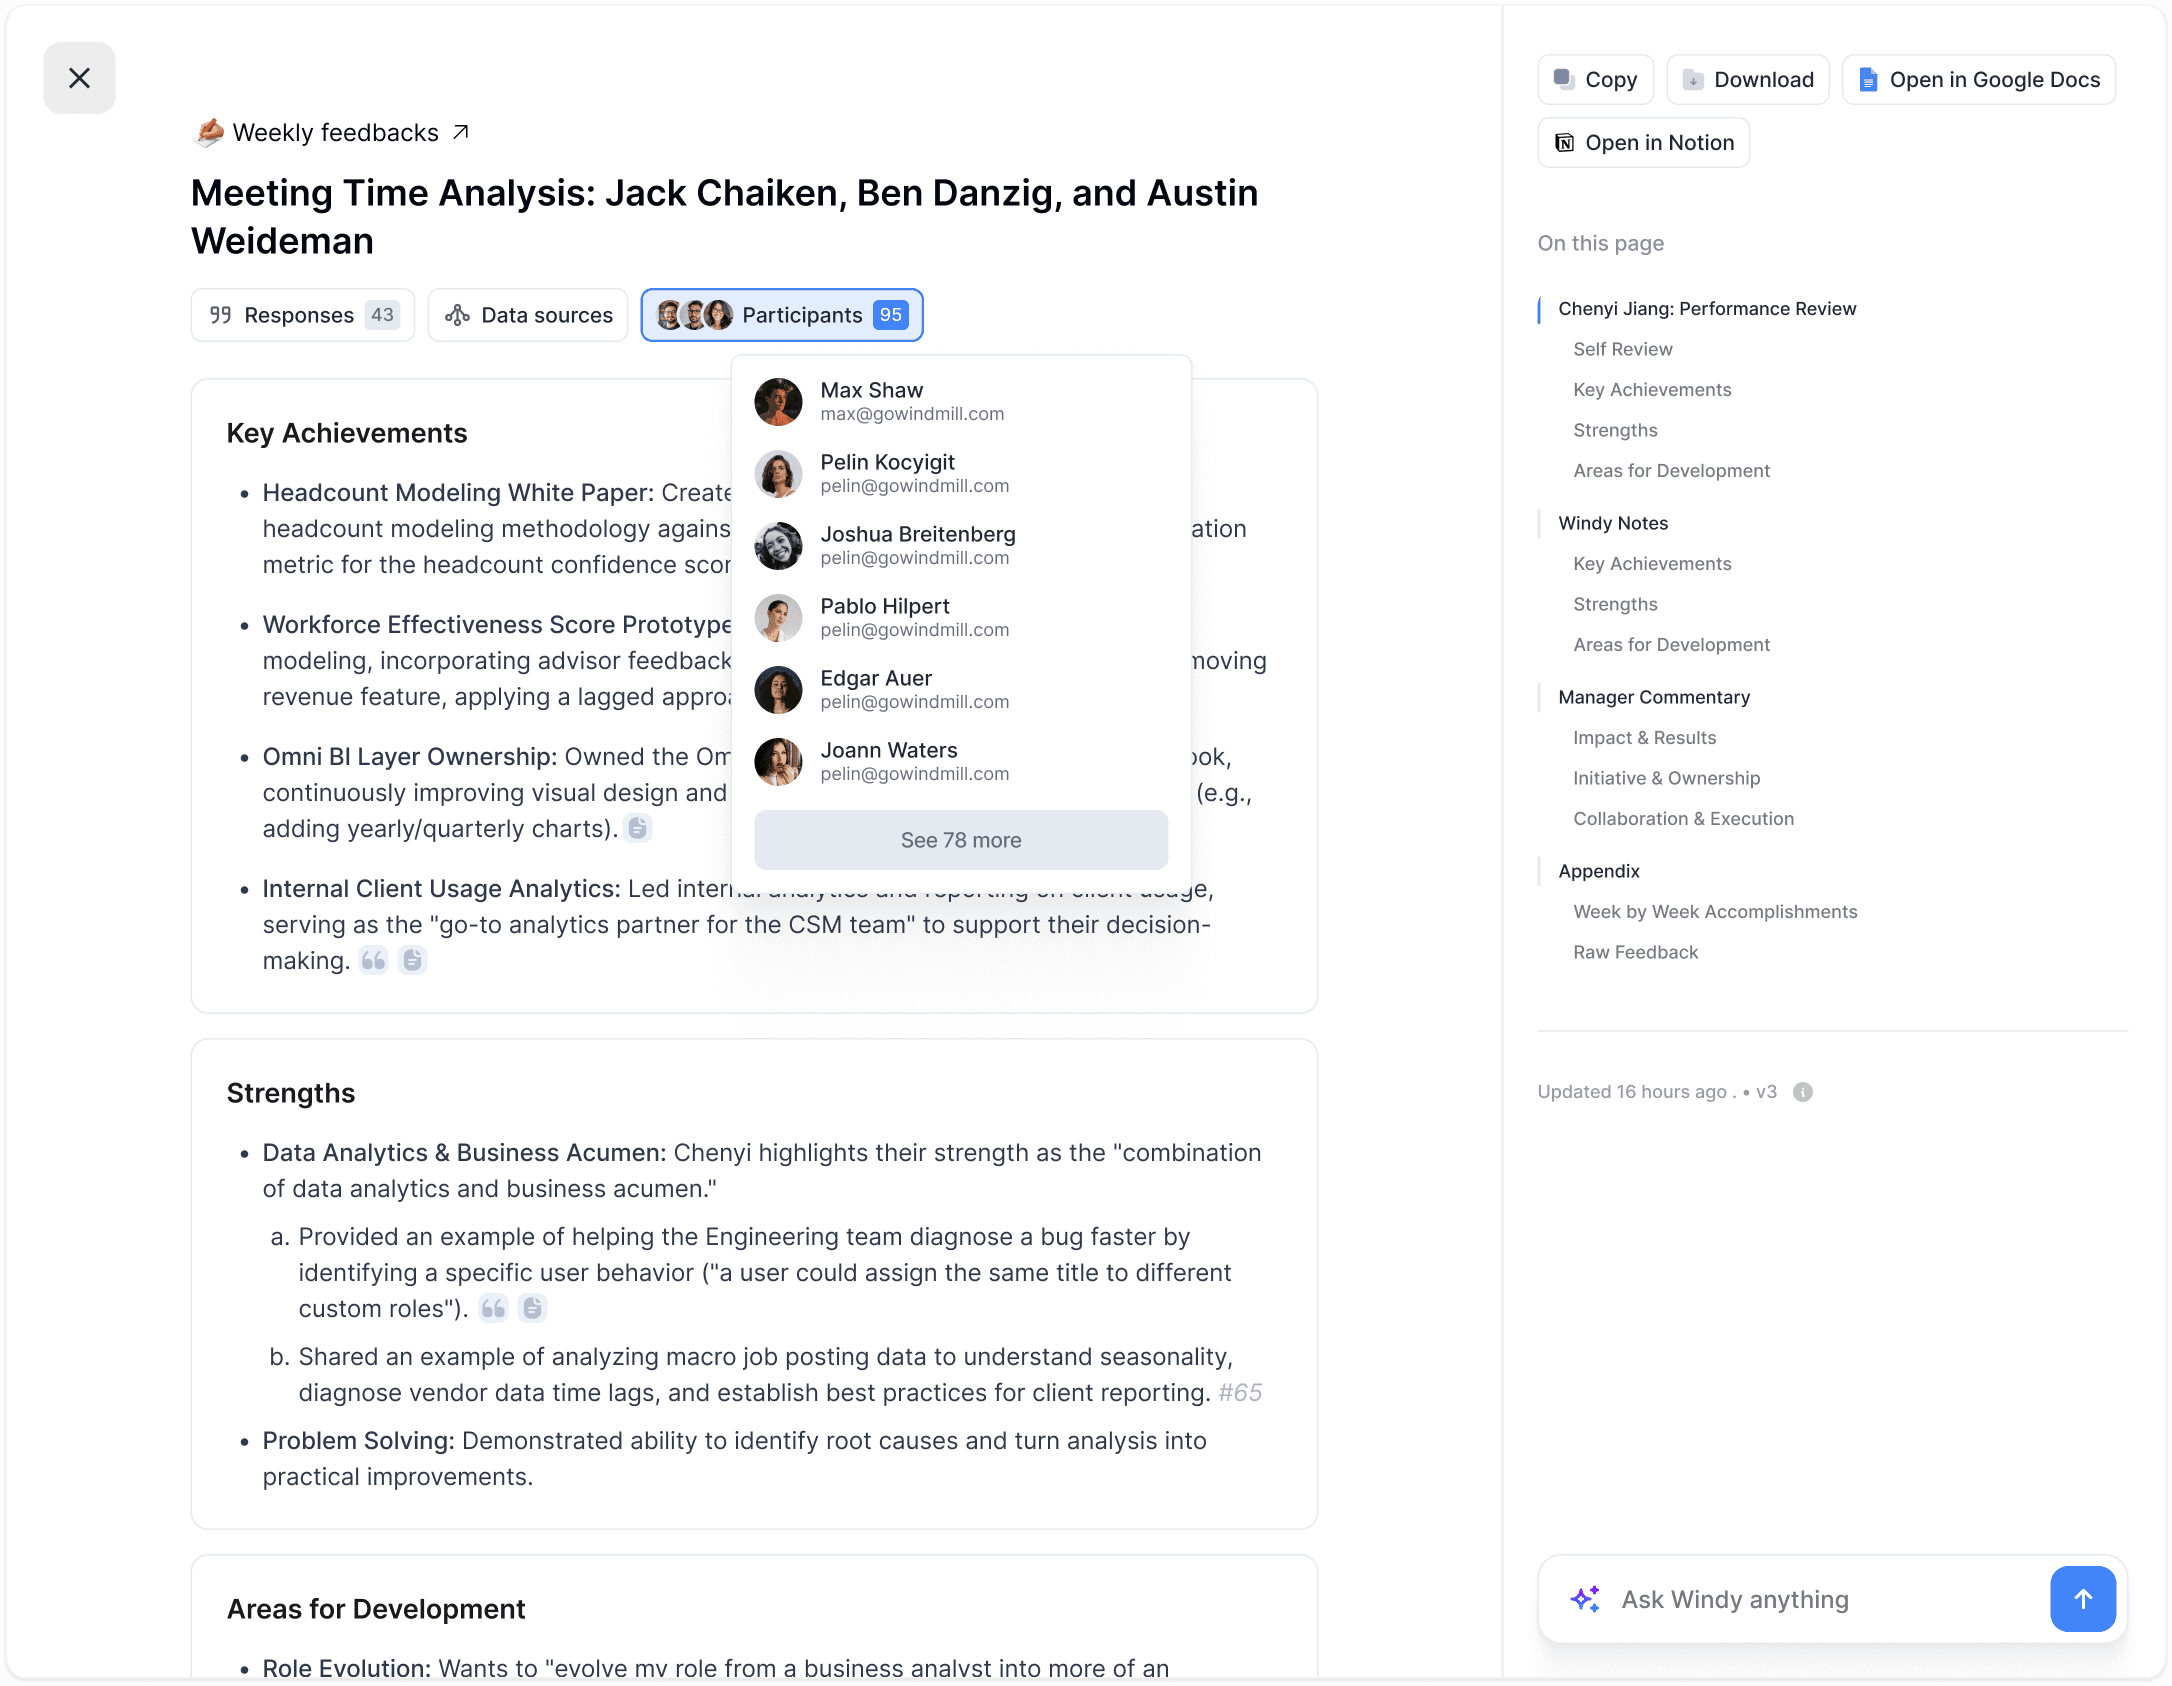The width and height of the screenshot is (2172, 1686).
Task: Download the report
Action: pyautogui.click(x=1747, y=80)
